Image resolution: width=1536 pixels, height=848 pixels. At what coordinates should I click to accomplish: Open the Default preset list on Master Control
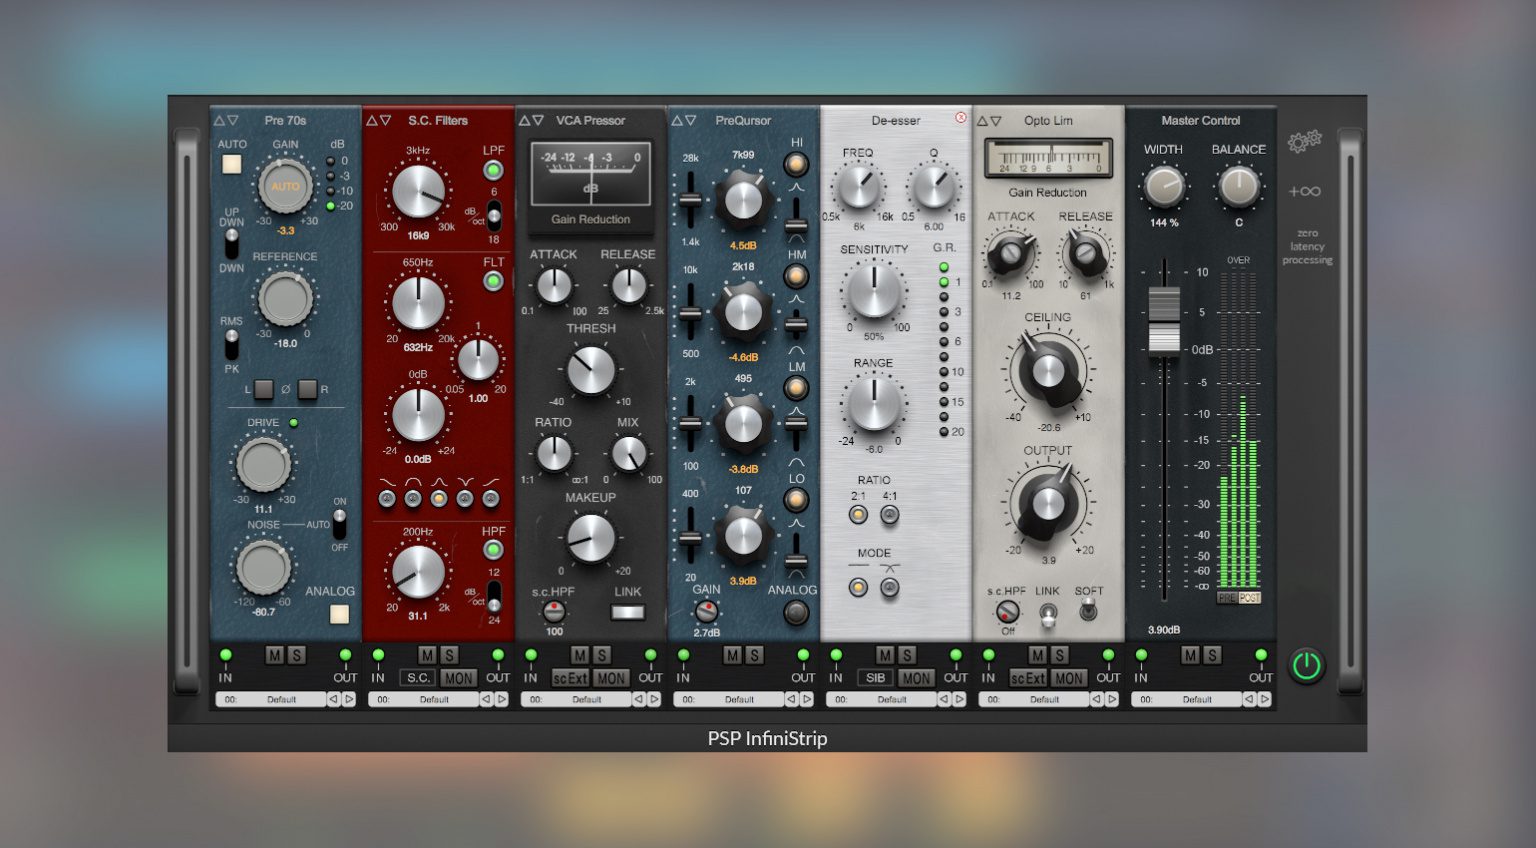pos(1196,699)
